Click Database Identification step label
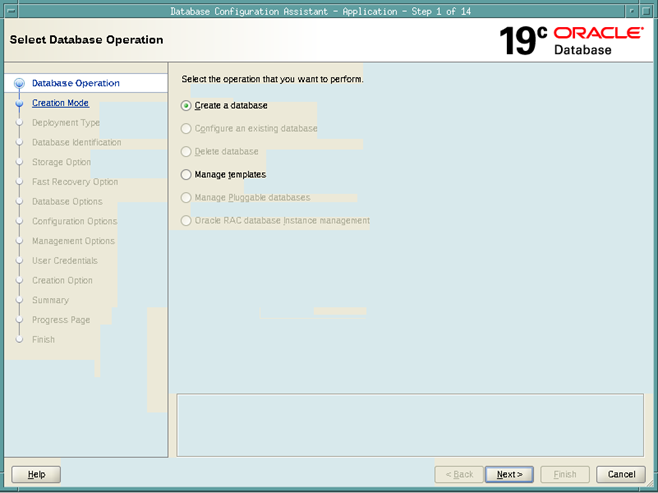This screenshot has height=493, width=658. (77, 142)
